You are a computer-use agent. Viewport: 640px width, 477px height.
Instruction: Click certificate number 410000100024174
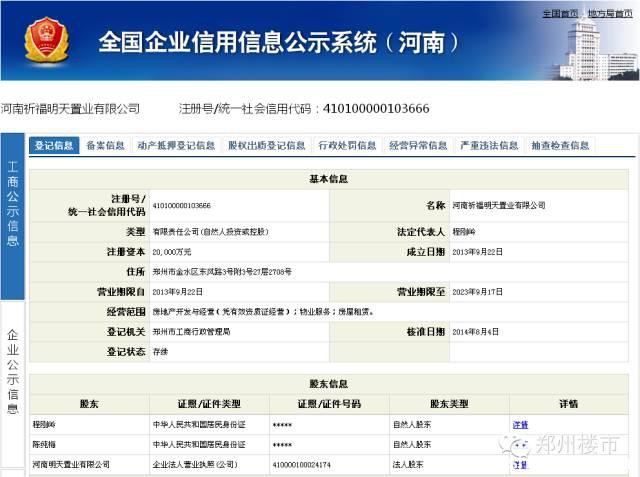(x=302, y=465)
